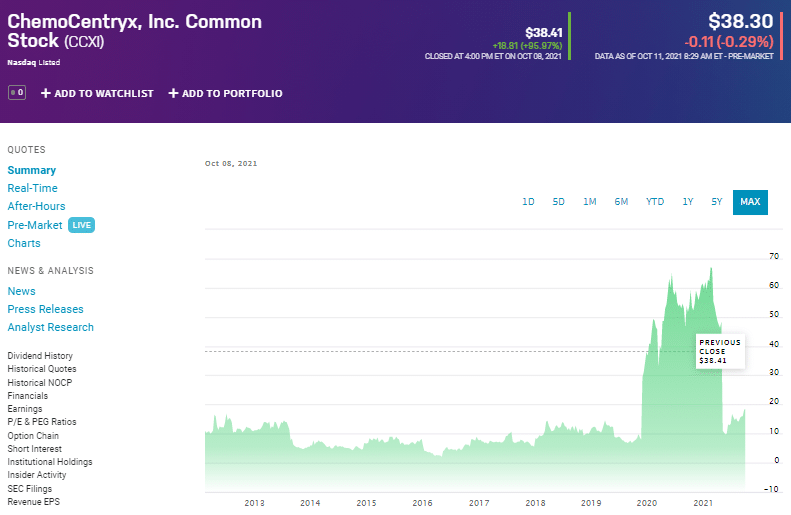Open Dividend History page
791x515 pixels.
[x=40, y=356]
